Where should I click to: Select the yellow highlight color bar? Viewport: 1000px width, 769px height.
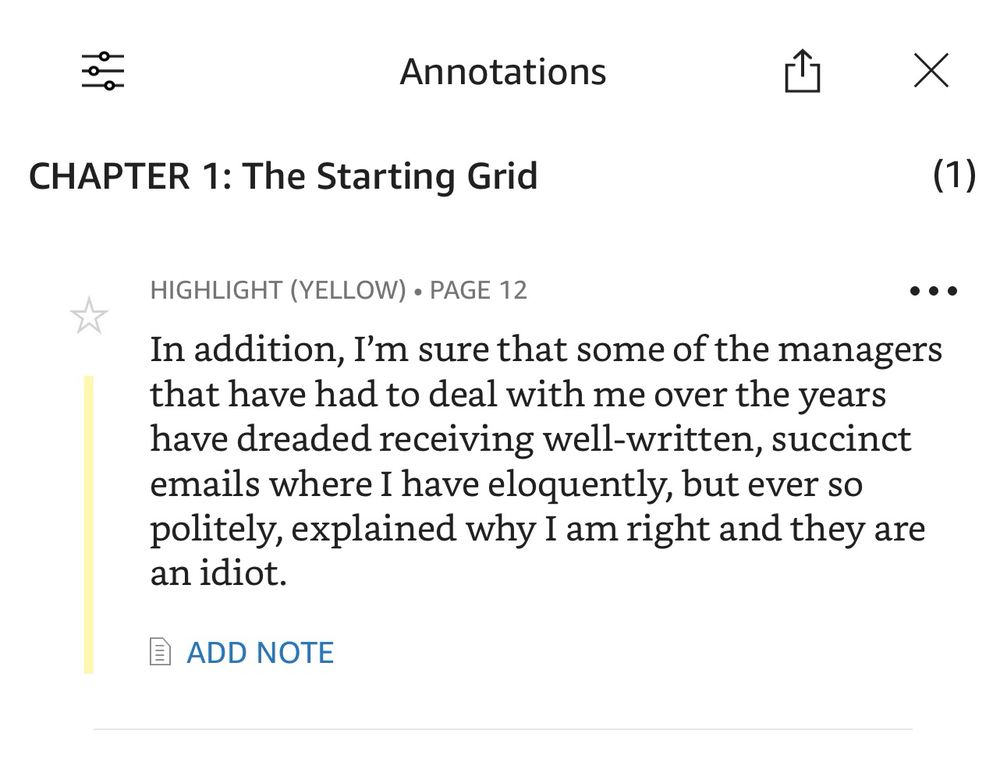click(89, 524)
